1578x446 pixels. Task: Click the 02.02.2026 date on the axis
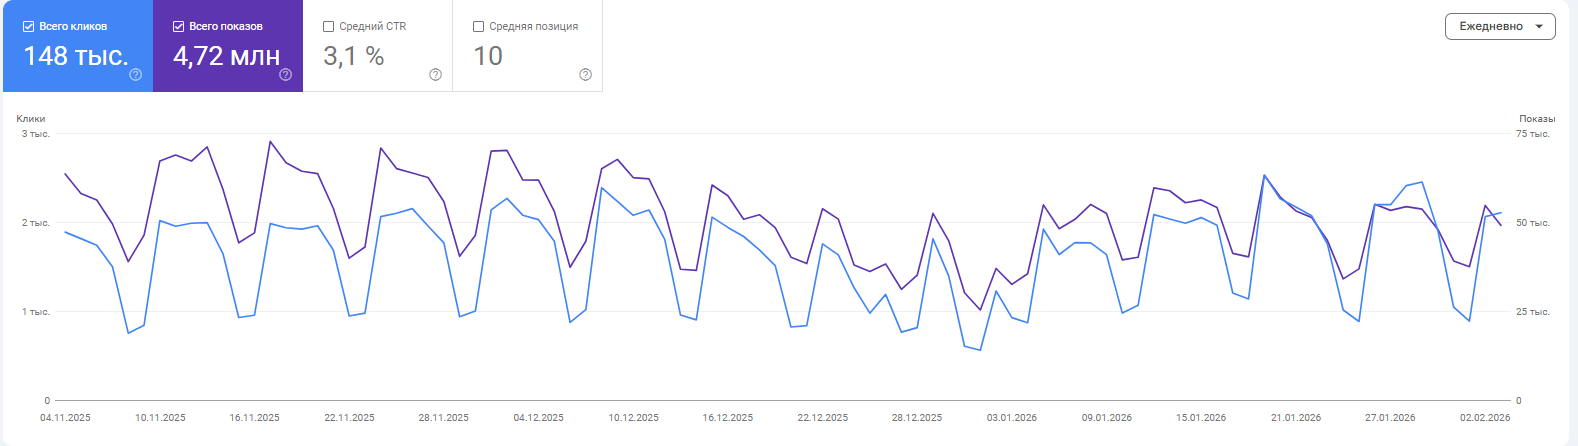[1485, 418]
